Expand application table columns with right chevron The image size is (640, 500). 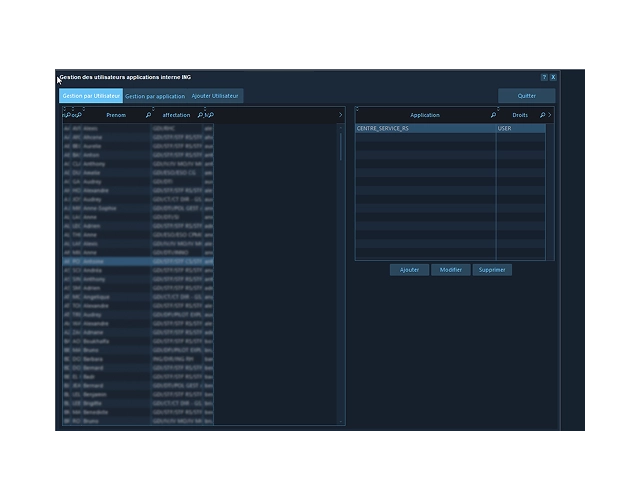pyautogui.click(x=550, y=115)
